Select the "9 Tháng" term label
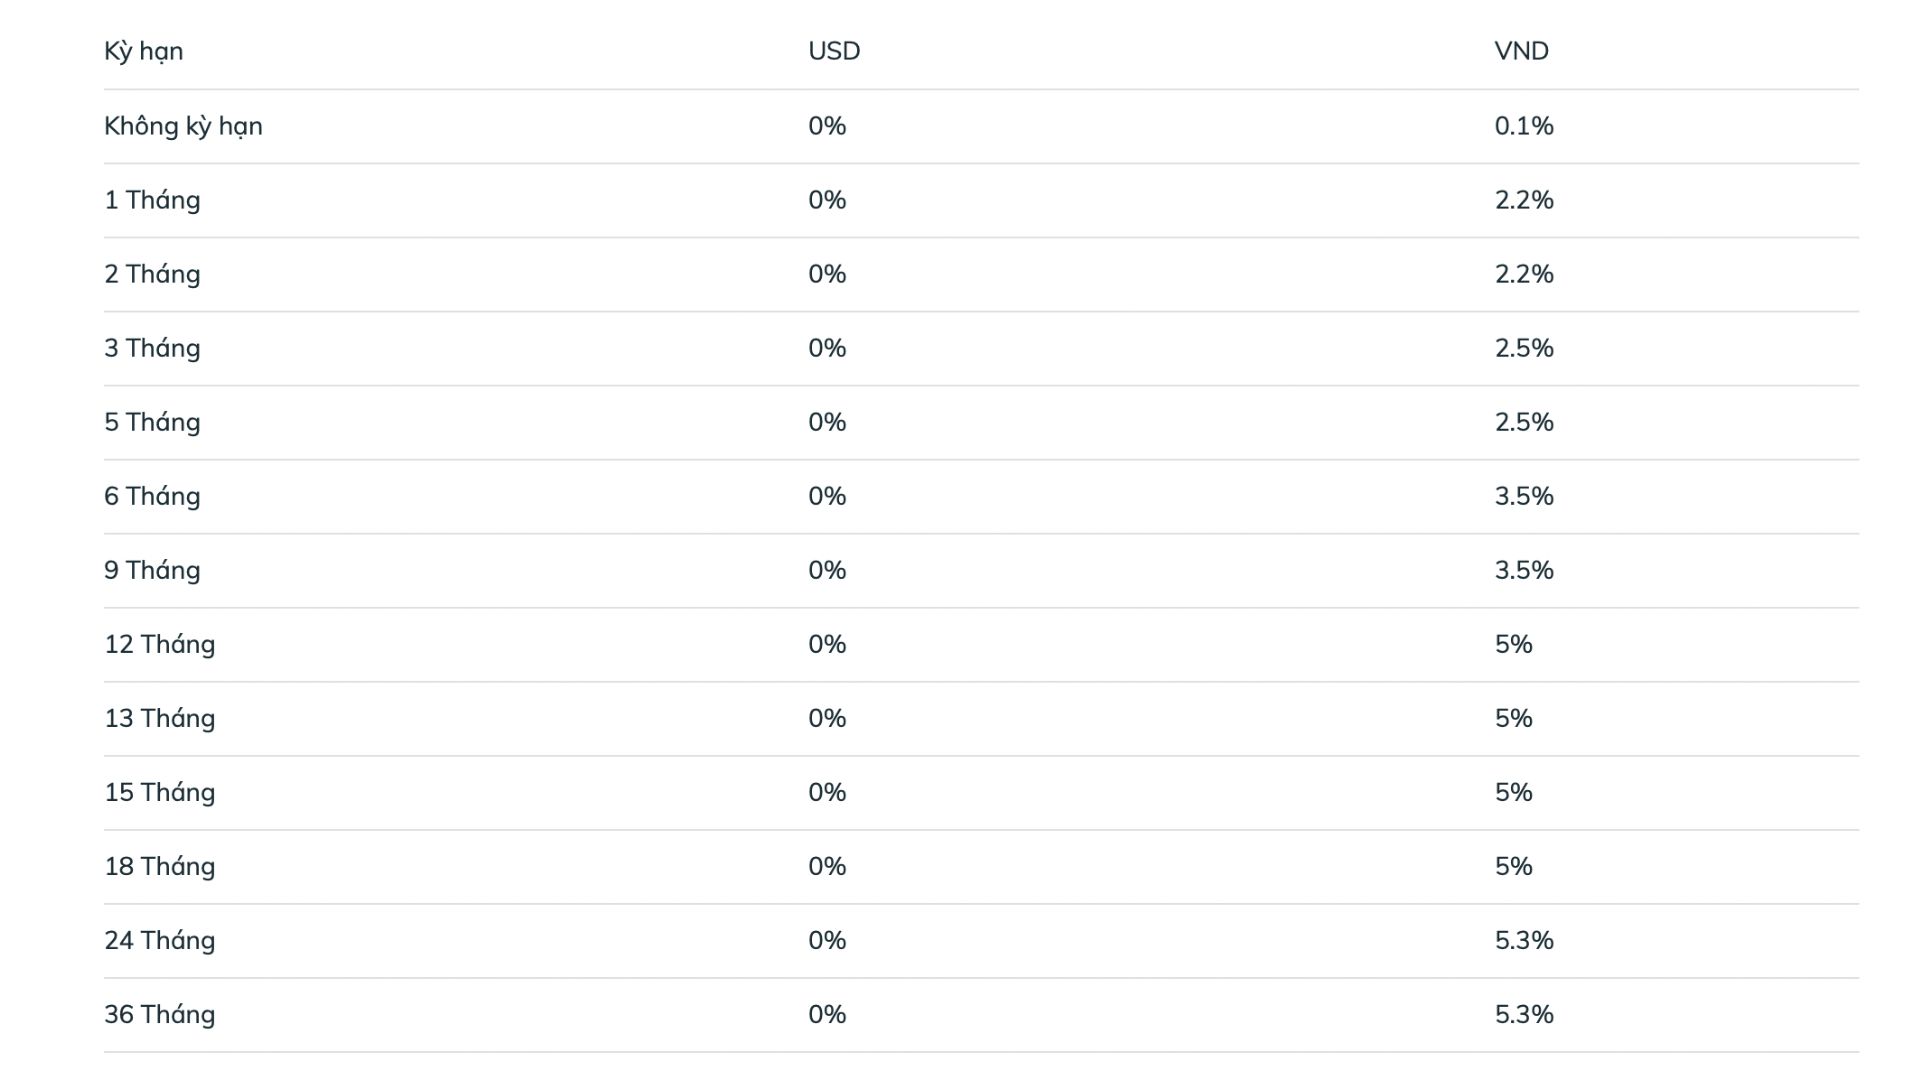The width and height of the screenshot is (1920, 1080). click(152, 570)
